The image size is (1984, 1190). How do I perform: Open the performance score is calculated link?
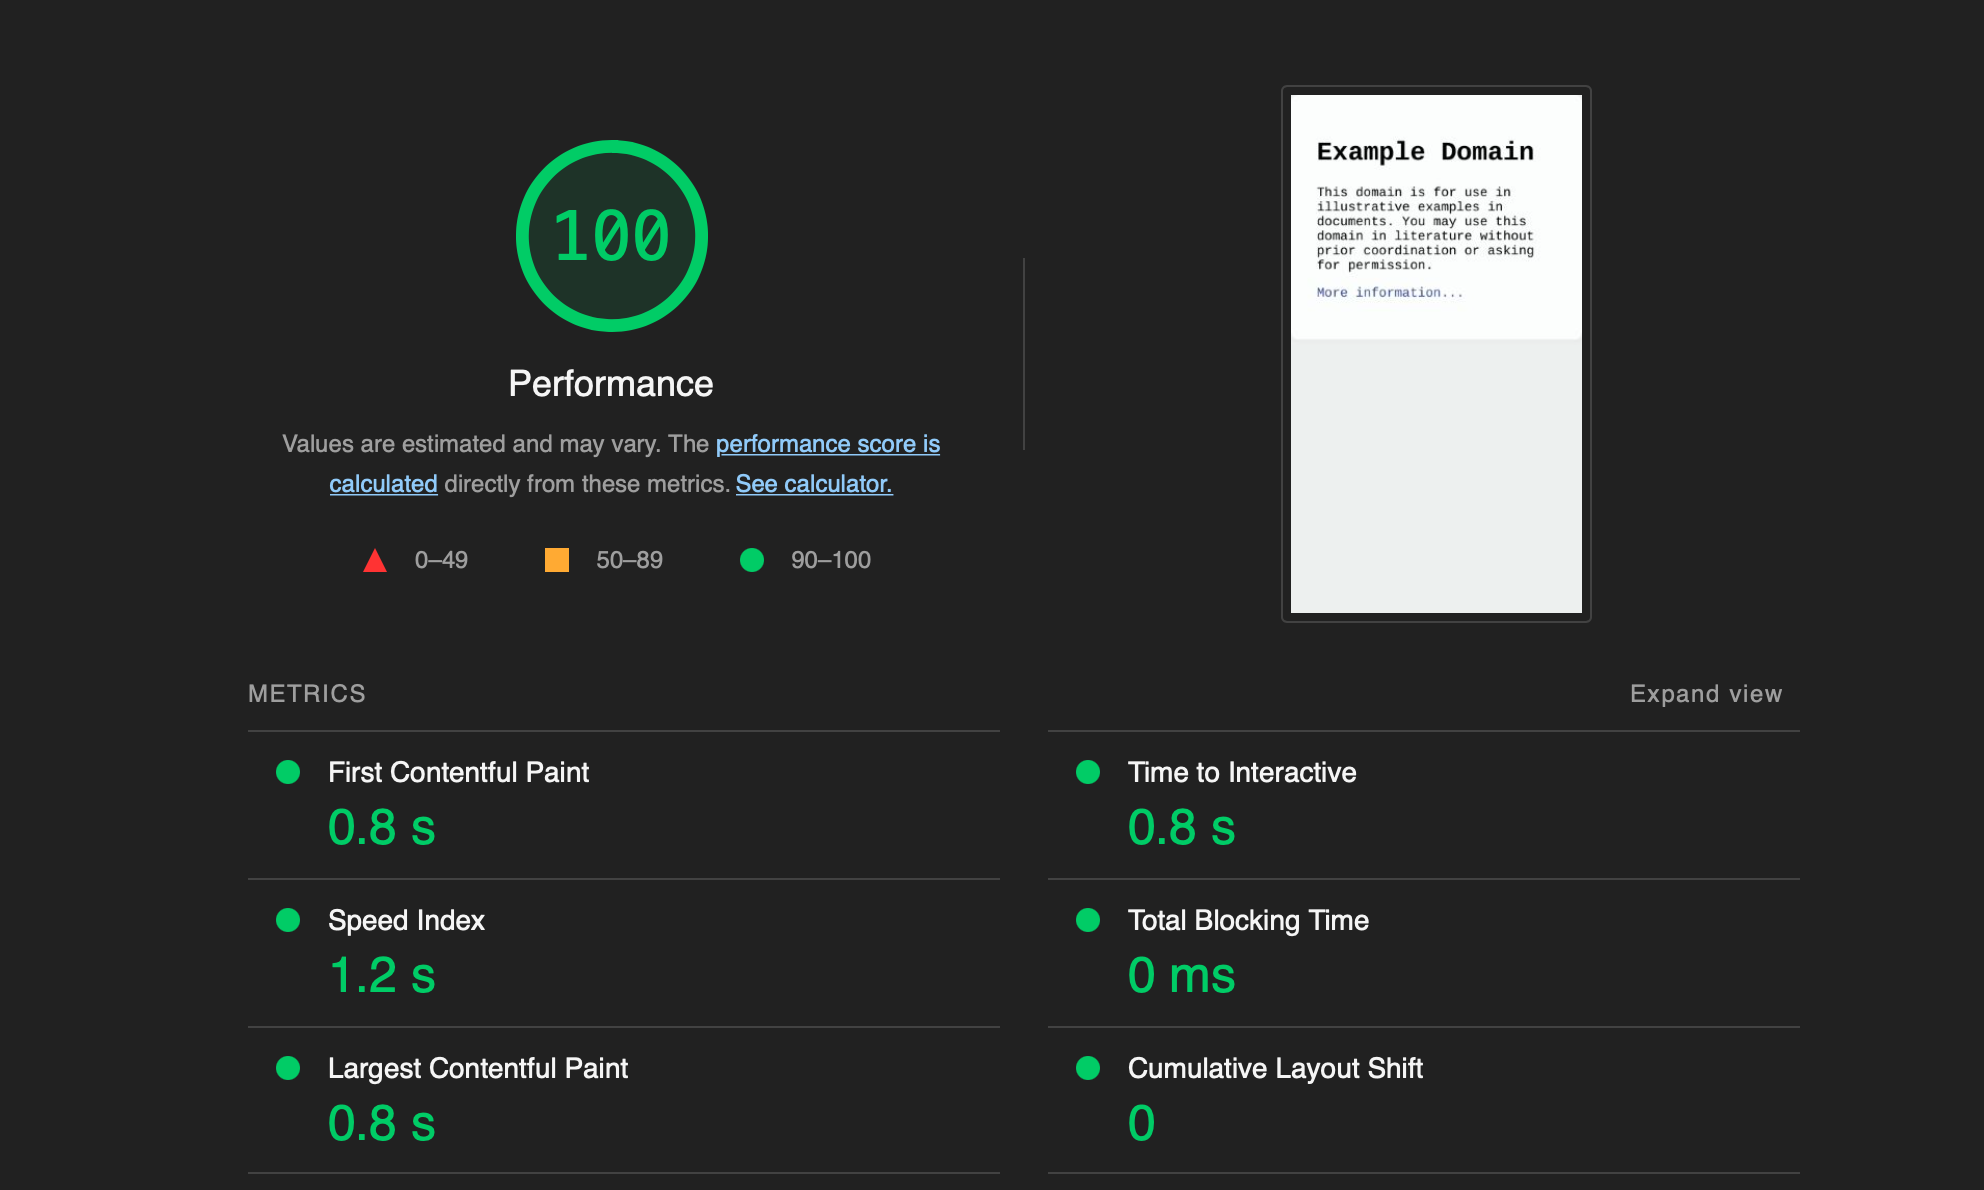coord(828,444)
